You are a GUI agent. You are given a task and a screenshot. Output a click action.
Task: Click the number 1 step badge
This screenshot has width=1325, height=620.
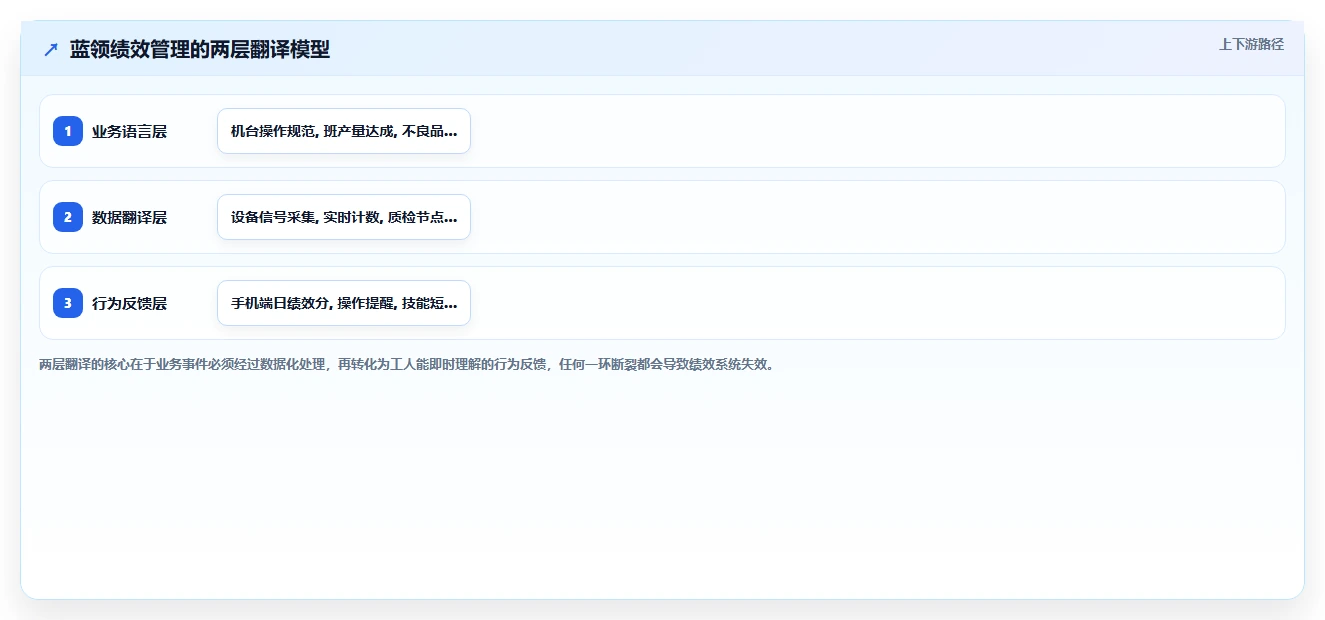coord(68,131)
